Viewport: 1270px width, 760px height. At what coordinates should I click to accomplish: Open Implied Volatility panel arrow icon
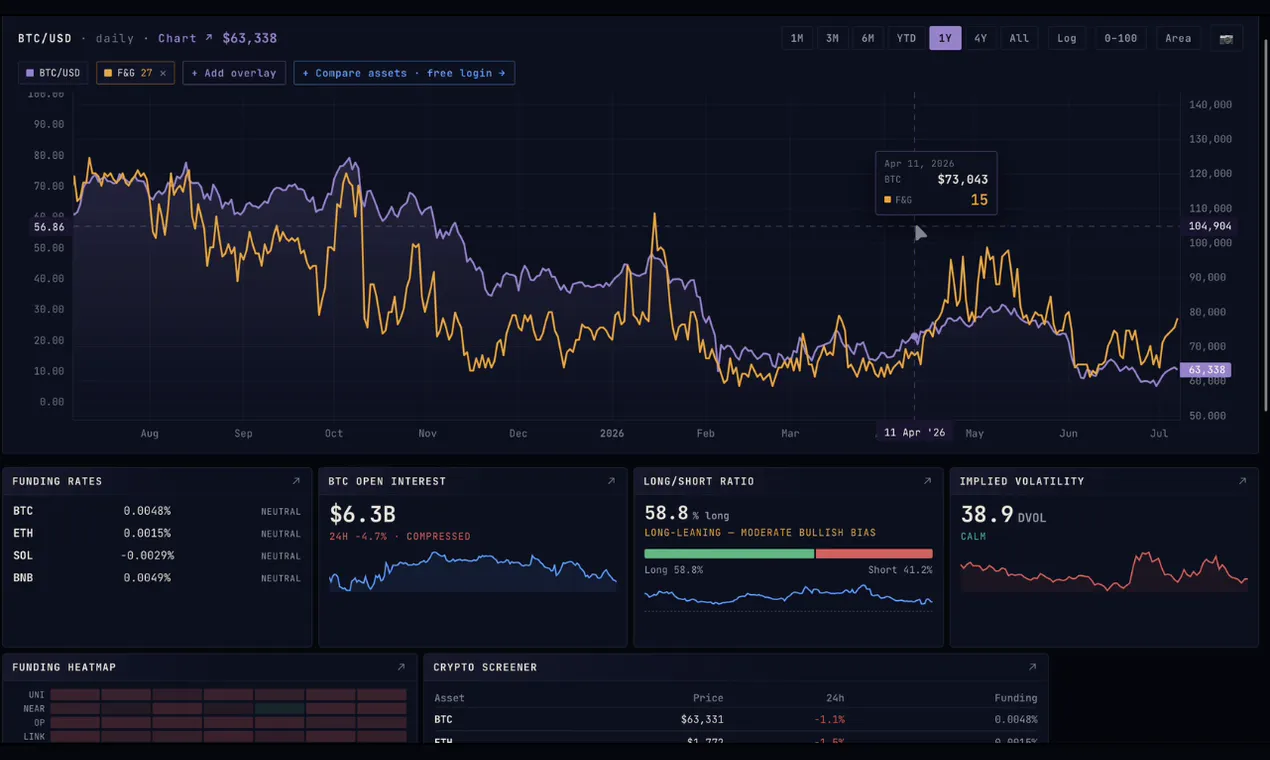coord(1243,481)
